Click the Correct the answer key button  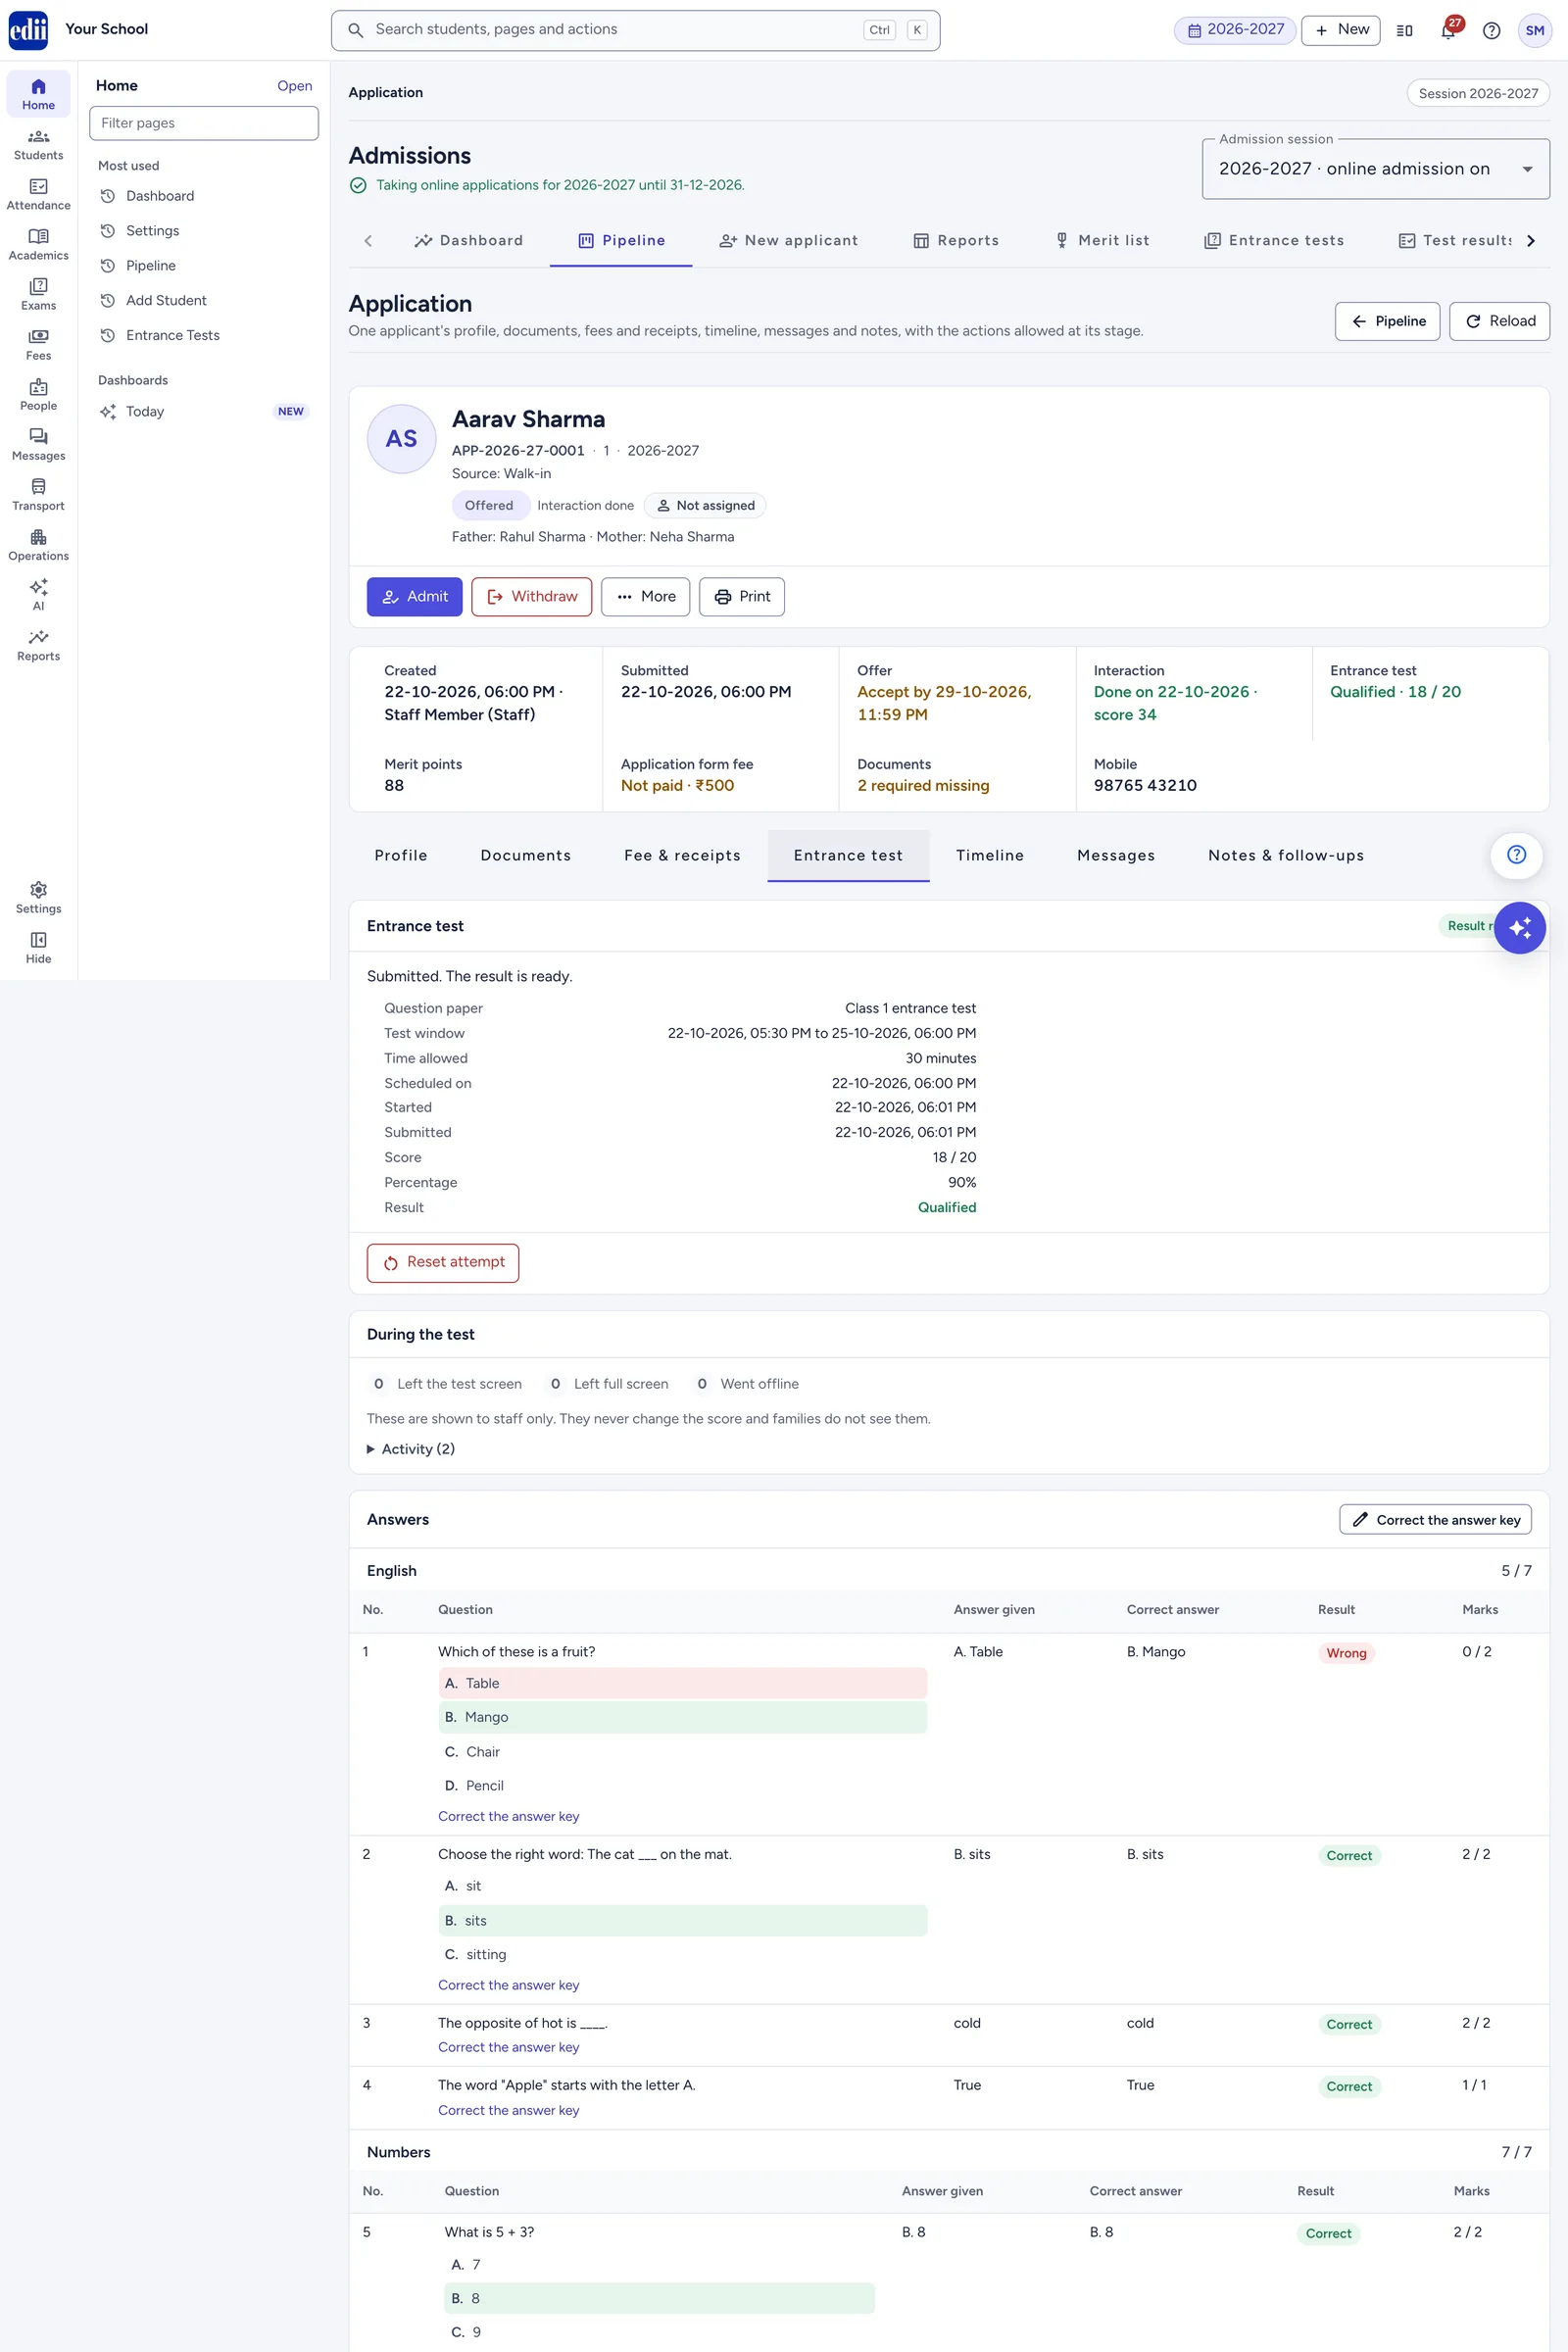[1435, 1519]
